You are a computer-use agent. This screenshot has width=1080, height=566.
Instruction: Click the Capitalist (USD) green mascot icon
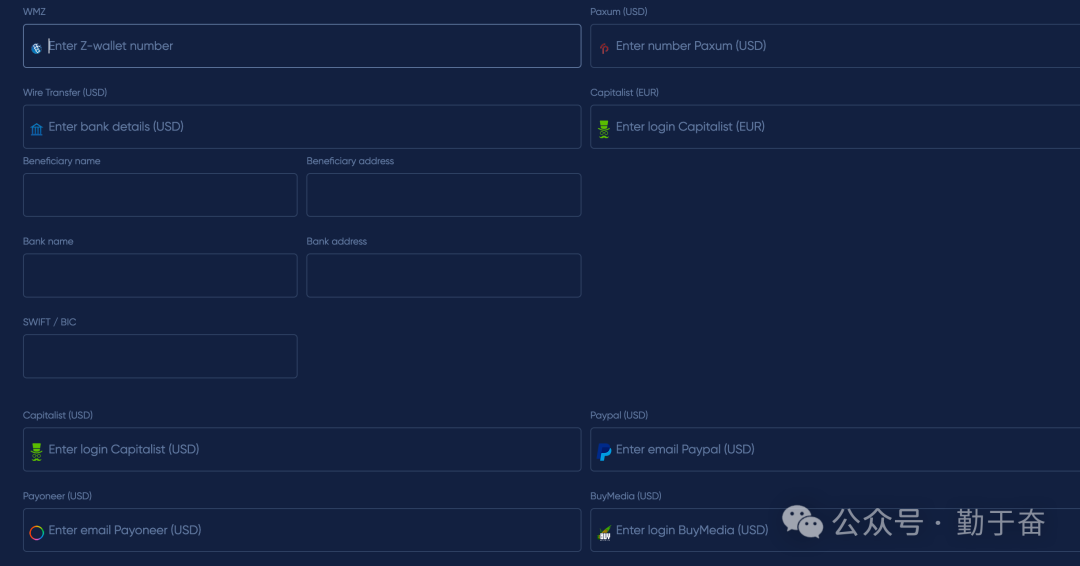[37, 452]
